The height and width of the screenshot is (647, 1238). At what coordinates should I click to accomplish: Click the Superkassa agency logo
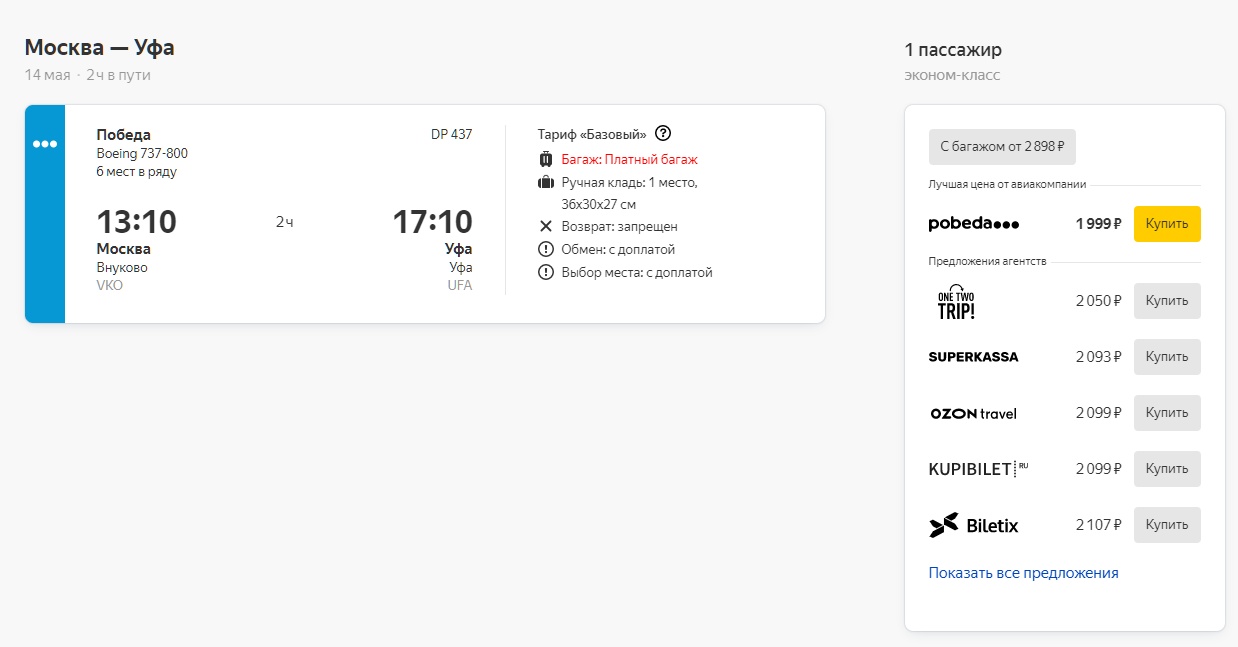point(973,357)
